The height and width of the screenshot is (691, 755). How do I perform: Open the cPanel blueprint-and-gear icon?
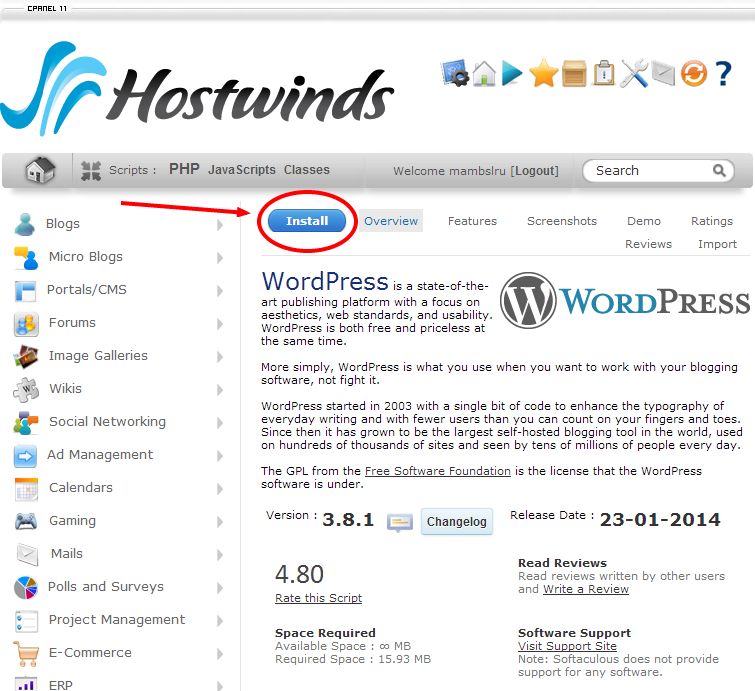tap(455, 73)
